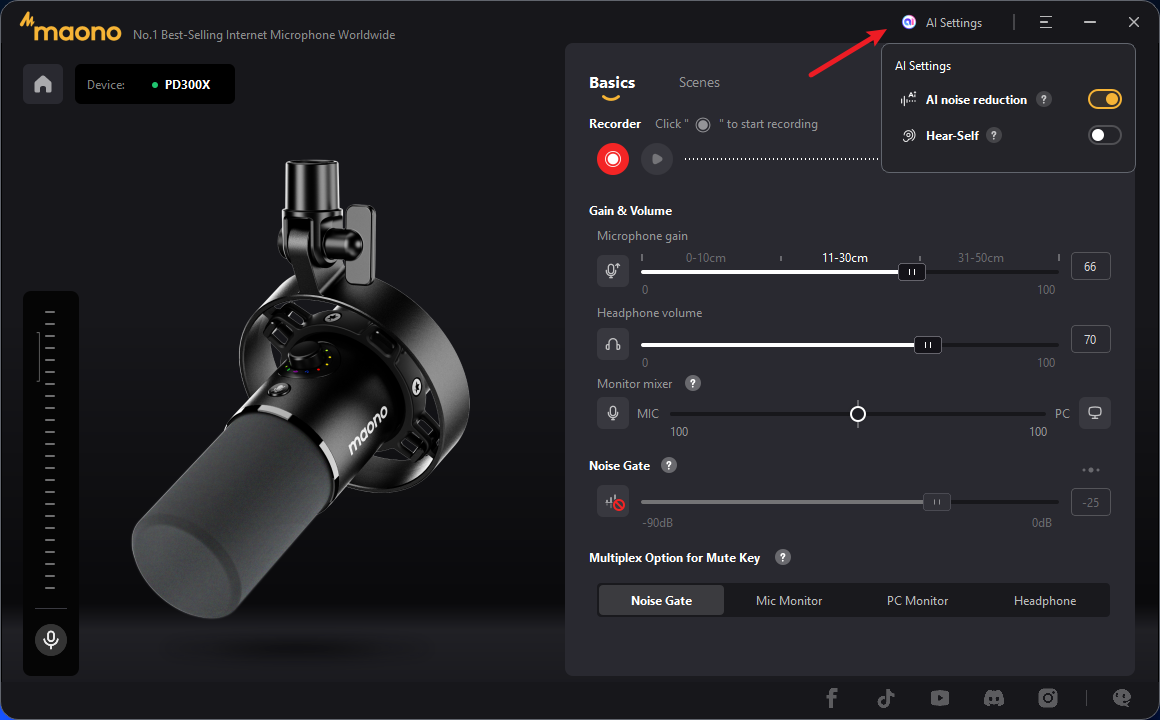Select the microphone gain icon
The image size is (1160, 720).
(612, 270)
